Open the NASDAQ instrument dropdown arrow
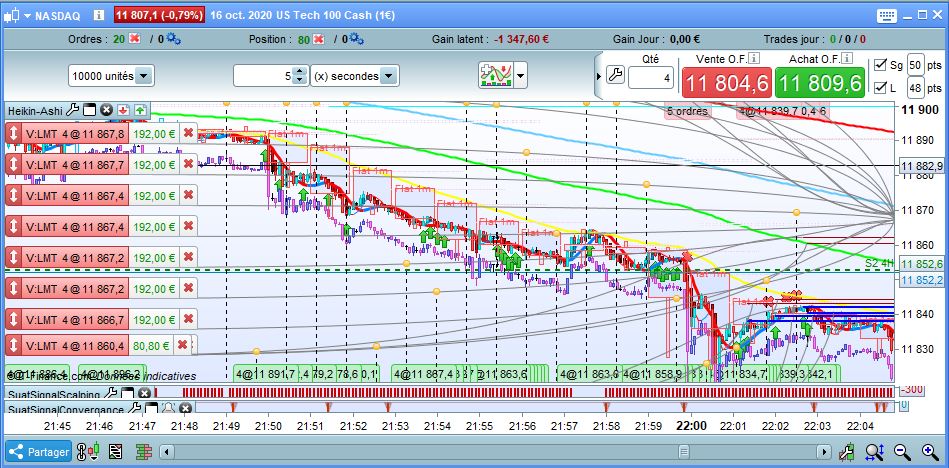Image resolution: width=949 pixels, height=468 pixels. tap(27, 16)
